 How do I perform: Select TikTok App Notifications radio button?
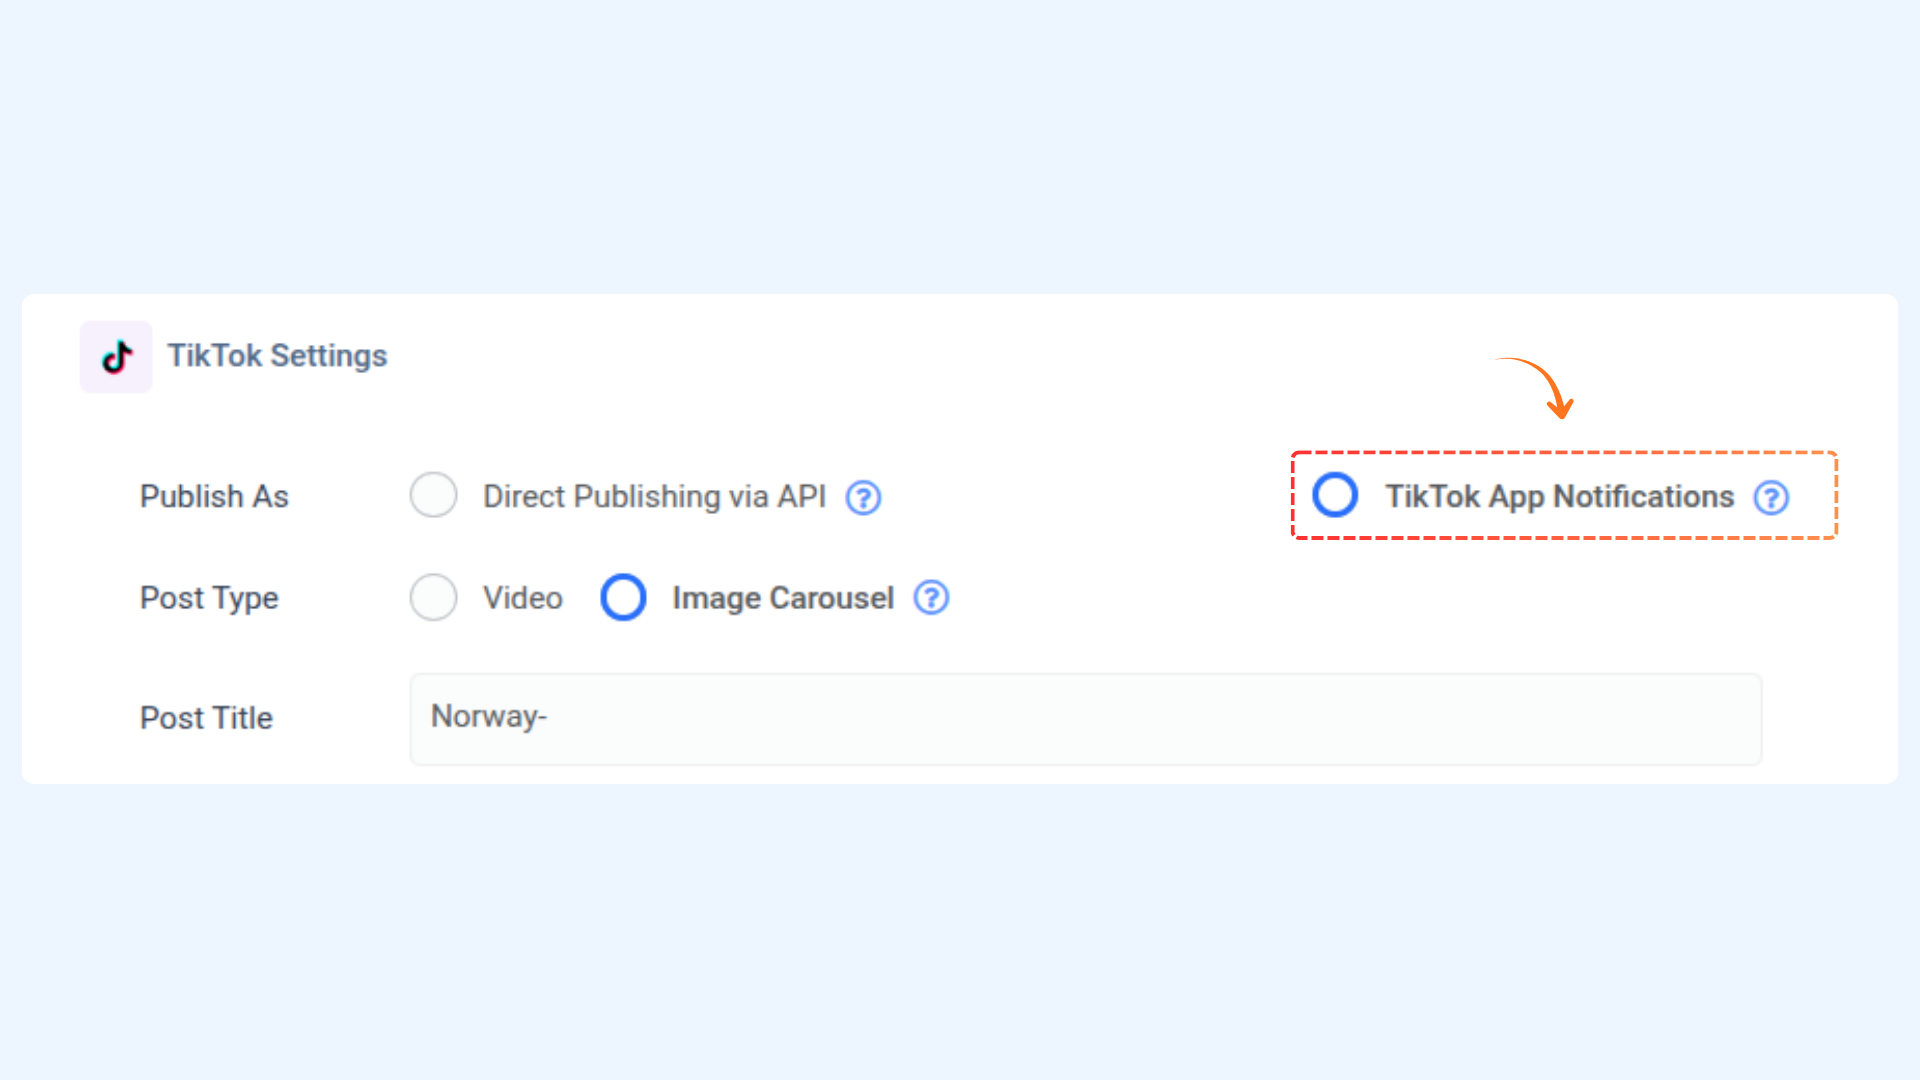point(1335,495)
